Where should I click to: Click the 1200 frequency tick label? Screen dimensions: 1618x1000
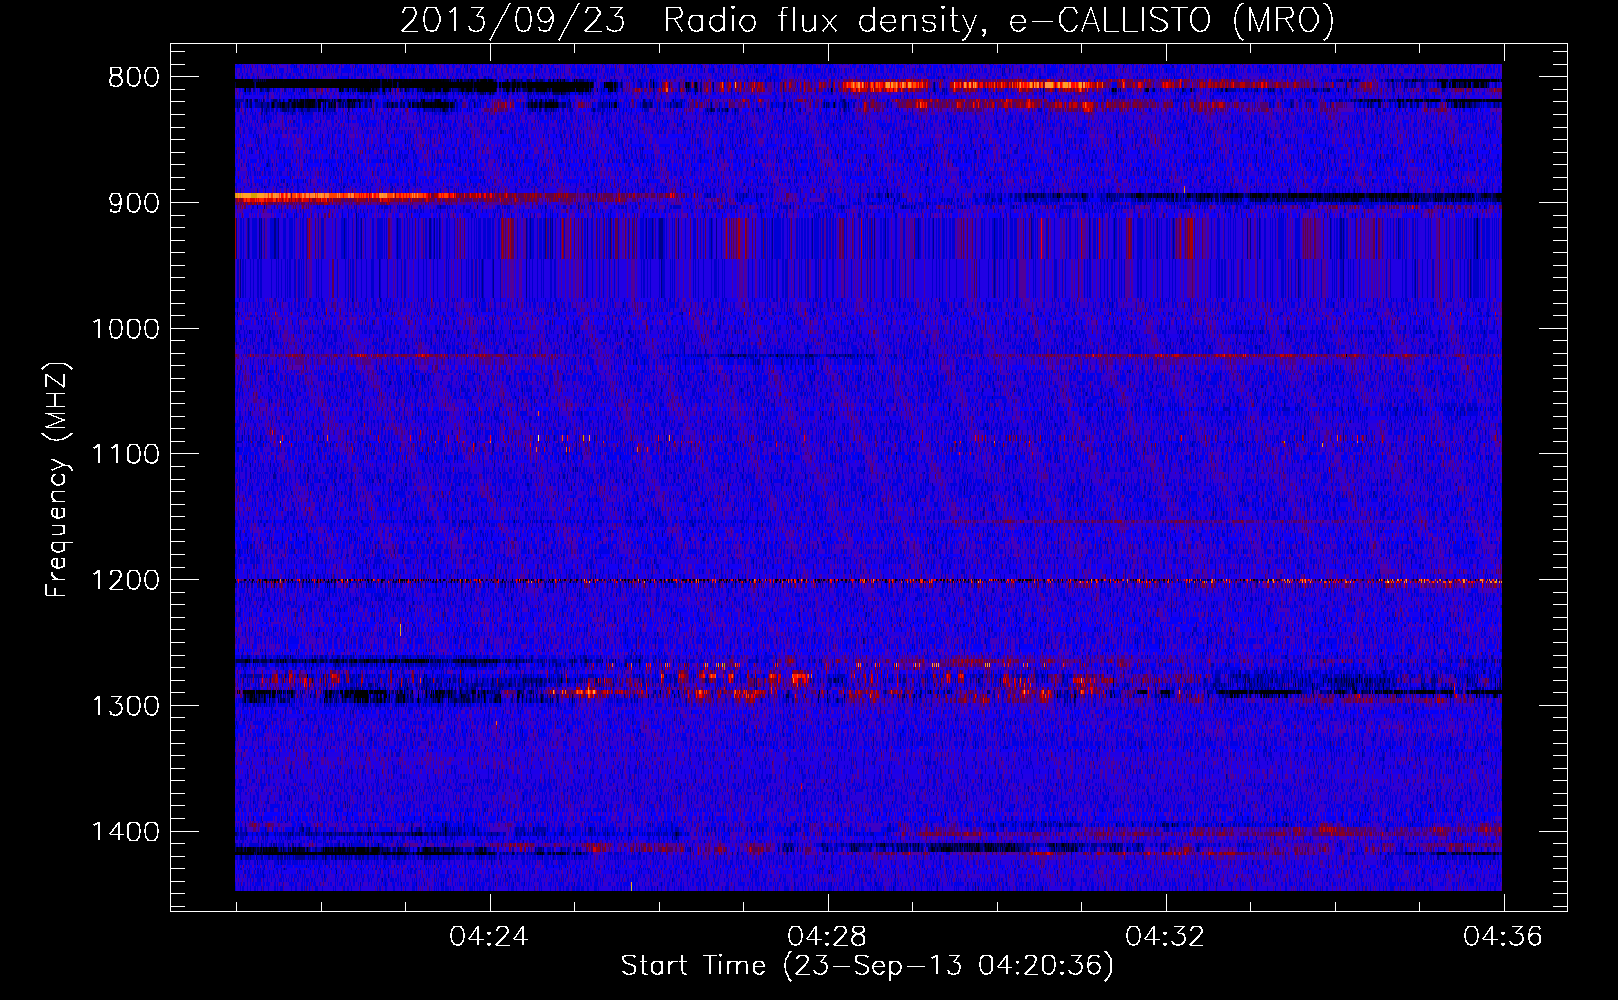point(125,580)
